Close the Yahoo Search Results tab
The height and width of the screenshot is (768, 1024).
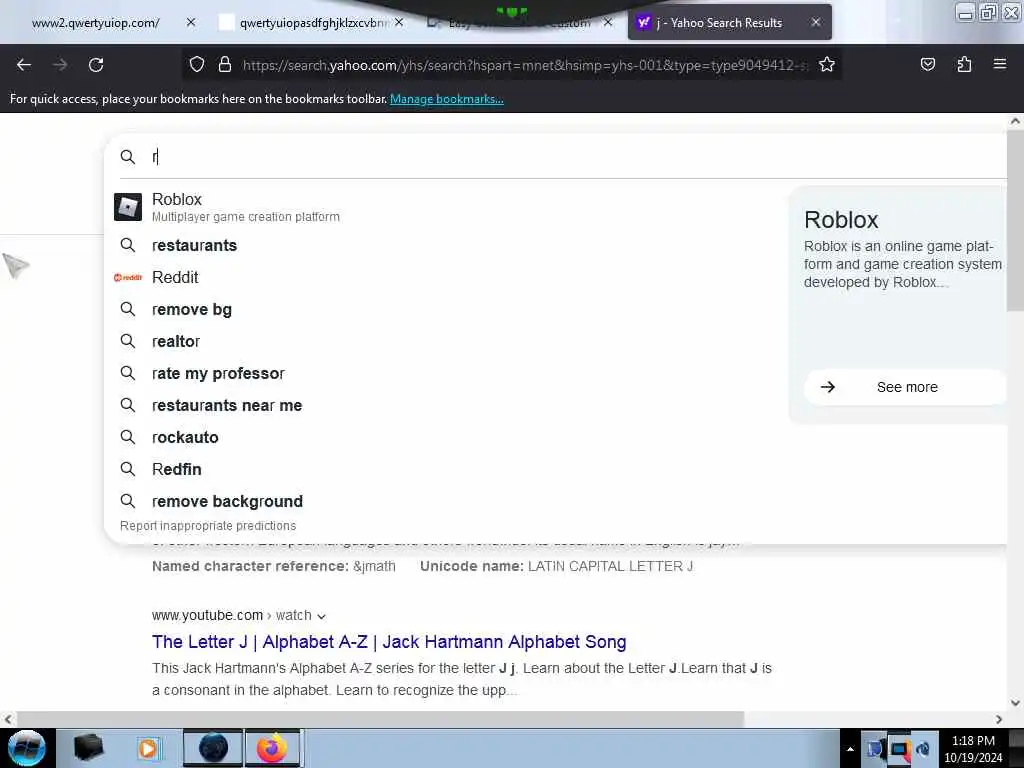[x=816, y=22]
